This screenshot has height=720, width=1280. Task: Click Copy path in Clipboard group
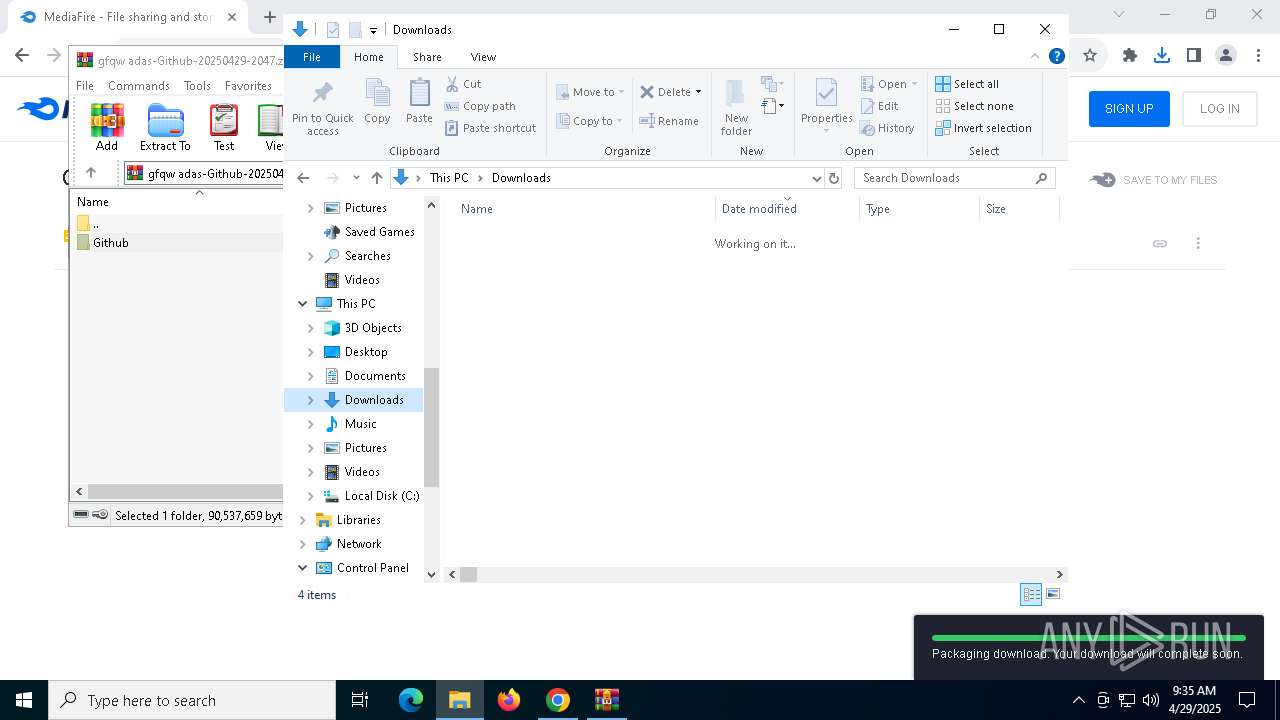480,106
